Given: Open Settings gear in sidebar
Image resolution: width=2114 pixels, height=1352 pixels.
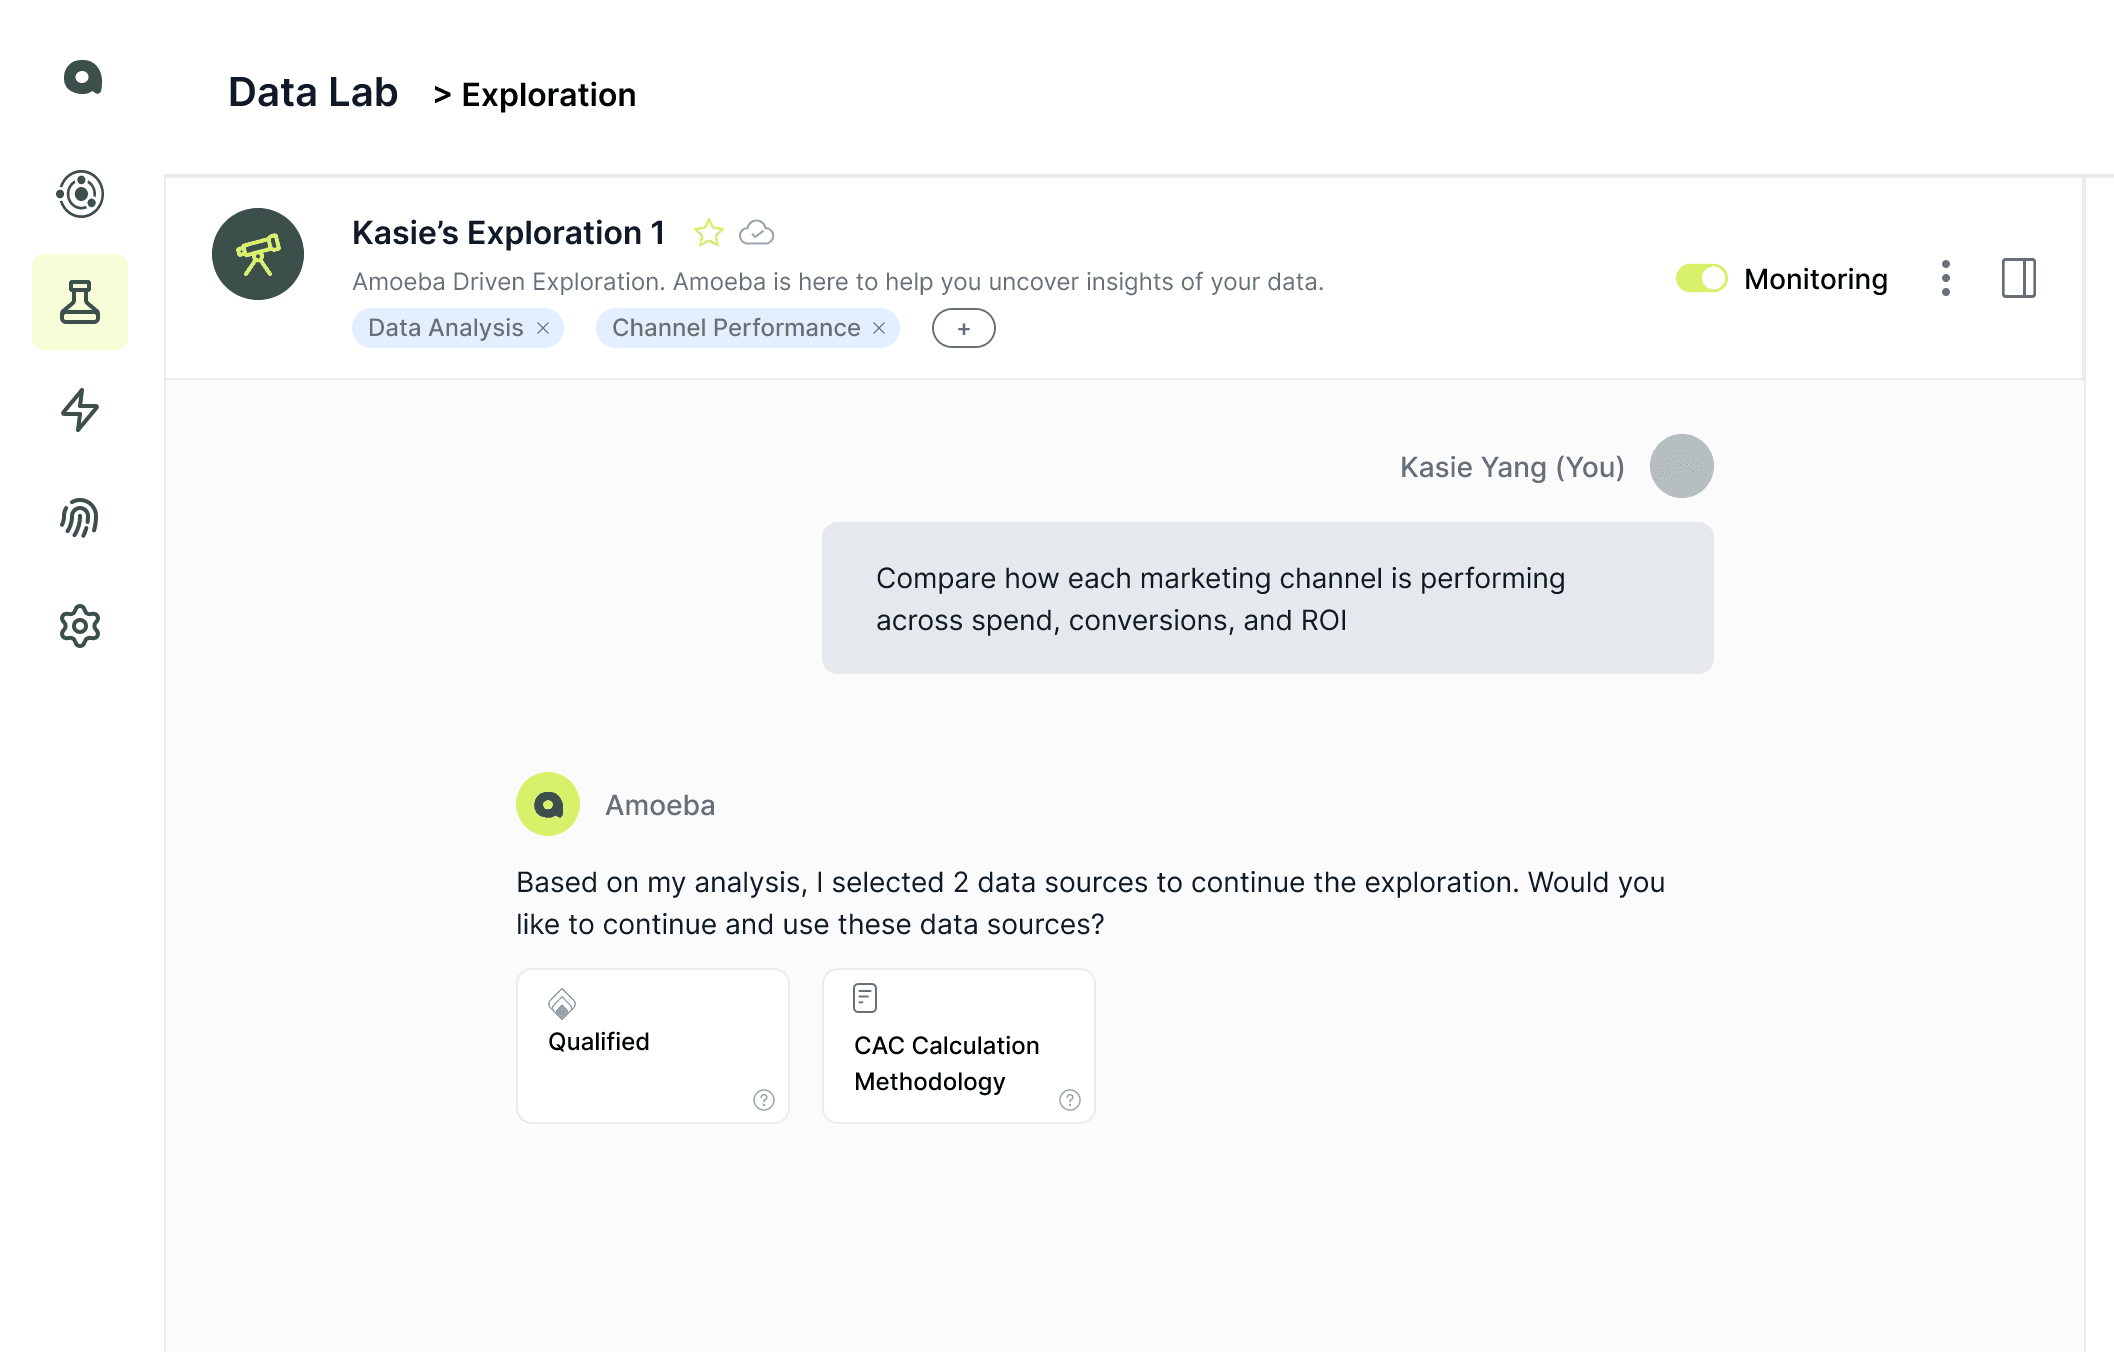Looking at the screenshot, I should (80, 626).
